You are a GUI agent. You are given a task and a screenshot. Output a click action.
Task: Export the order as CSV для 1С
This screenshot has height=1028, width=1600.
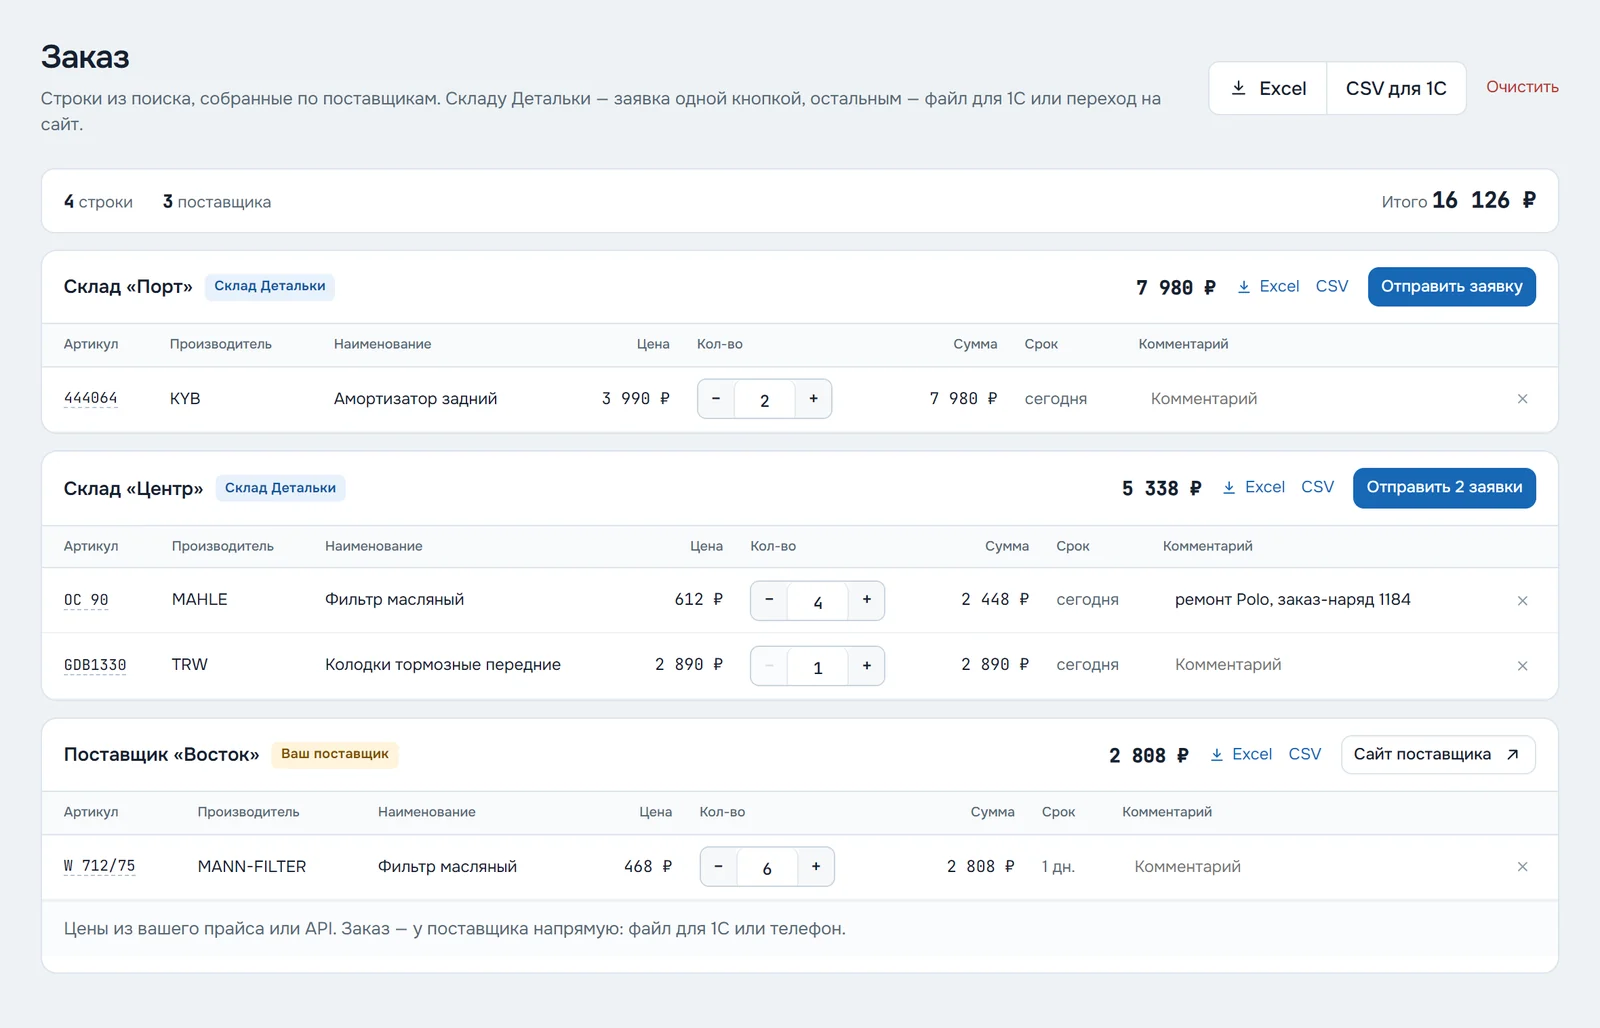[1396, 88]
